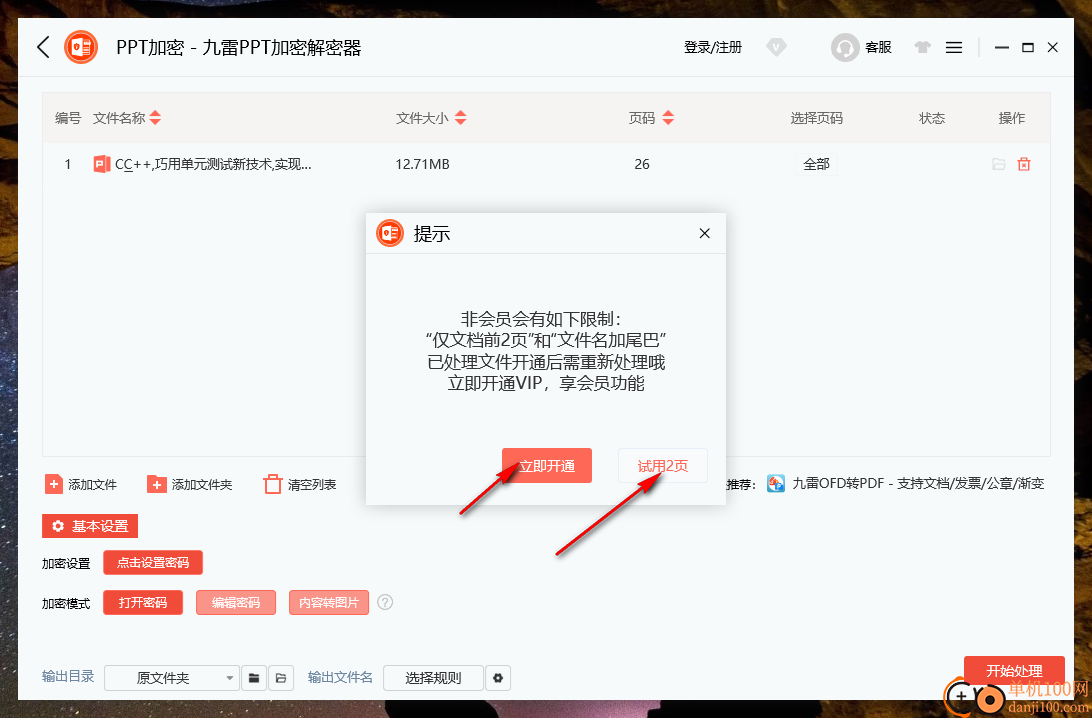
Task: Sort by 文件名称 column arrows
Action: coord(155,118)
